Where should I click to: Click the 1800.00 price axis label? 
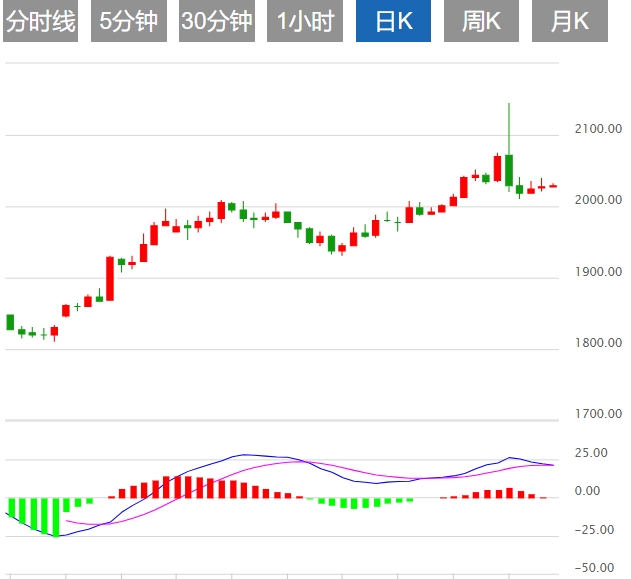click(598, 343)
